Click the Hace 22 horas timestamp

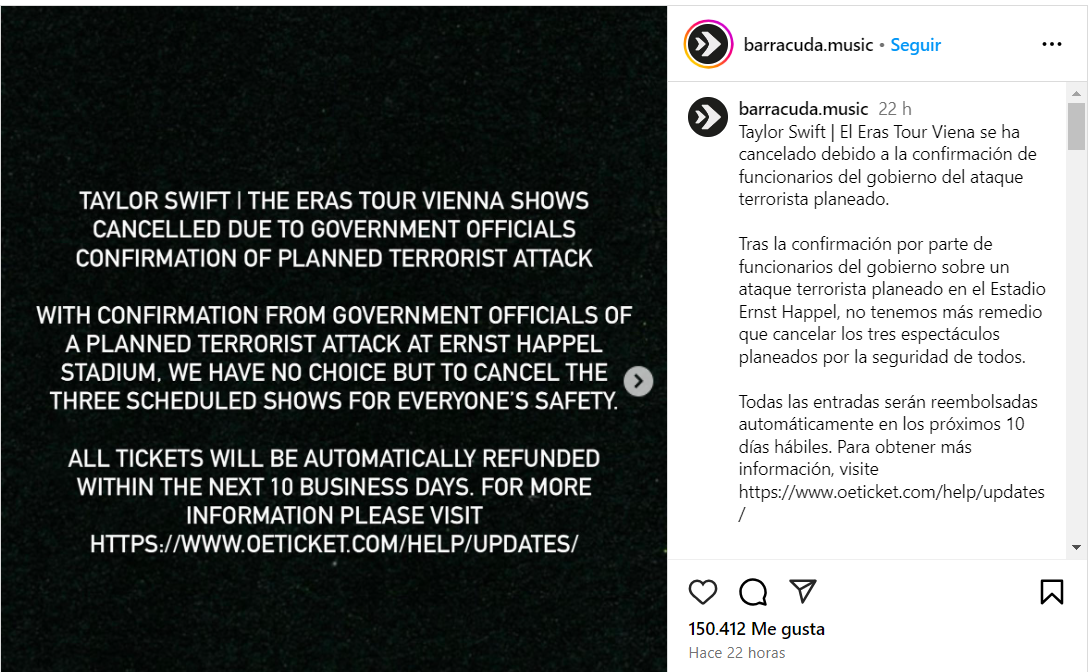[737, 653]
